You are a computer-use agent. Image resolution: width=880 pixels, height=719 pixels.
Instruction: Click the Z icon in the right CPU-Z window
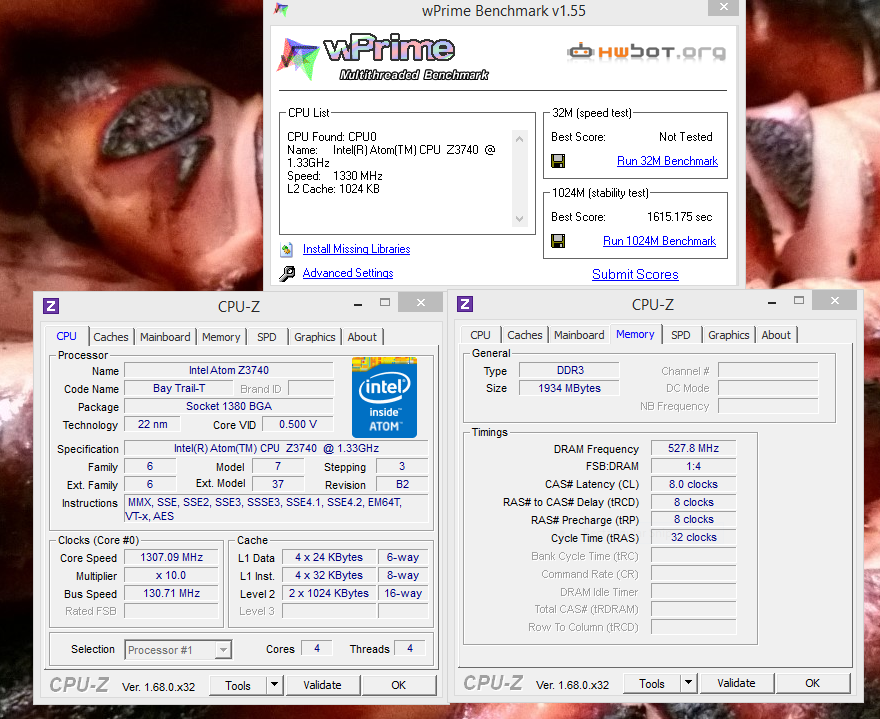click(x=465, y=304)
